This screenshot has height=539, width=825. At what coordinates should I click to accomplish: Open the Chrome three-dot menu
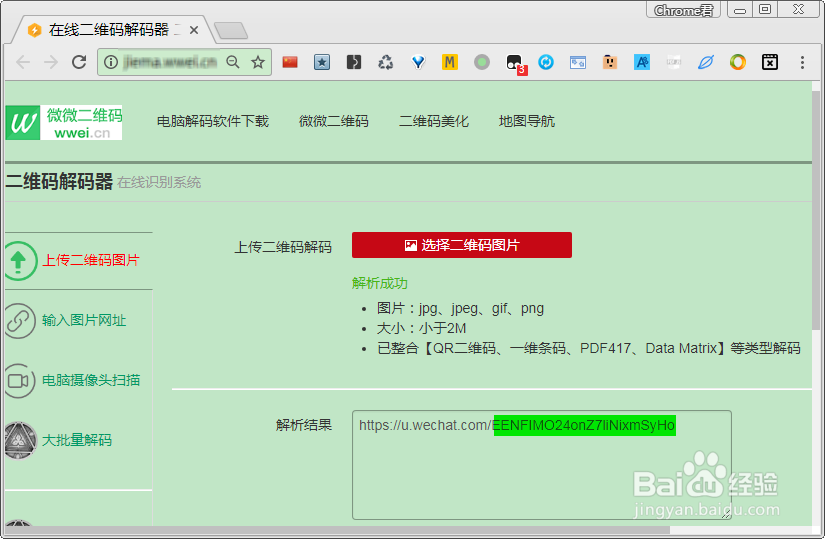pos(802,62)
